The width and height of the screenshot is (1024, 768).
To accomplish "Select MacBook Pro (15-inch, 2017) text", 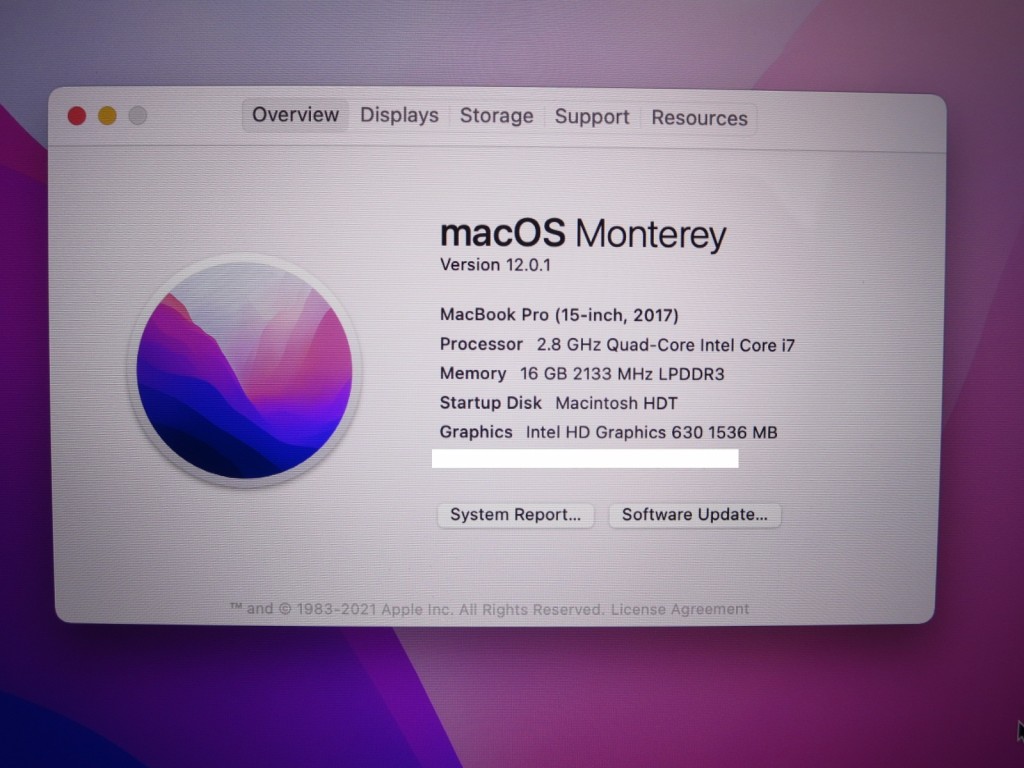I will pyautogui.click(x=559, y=315).
